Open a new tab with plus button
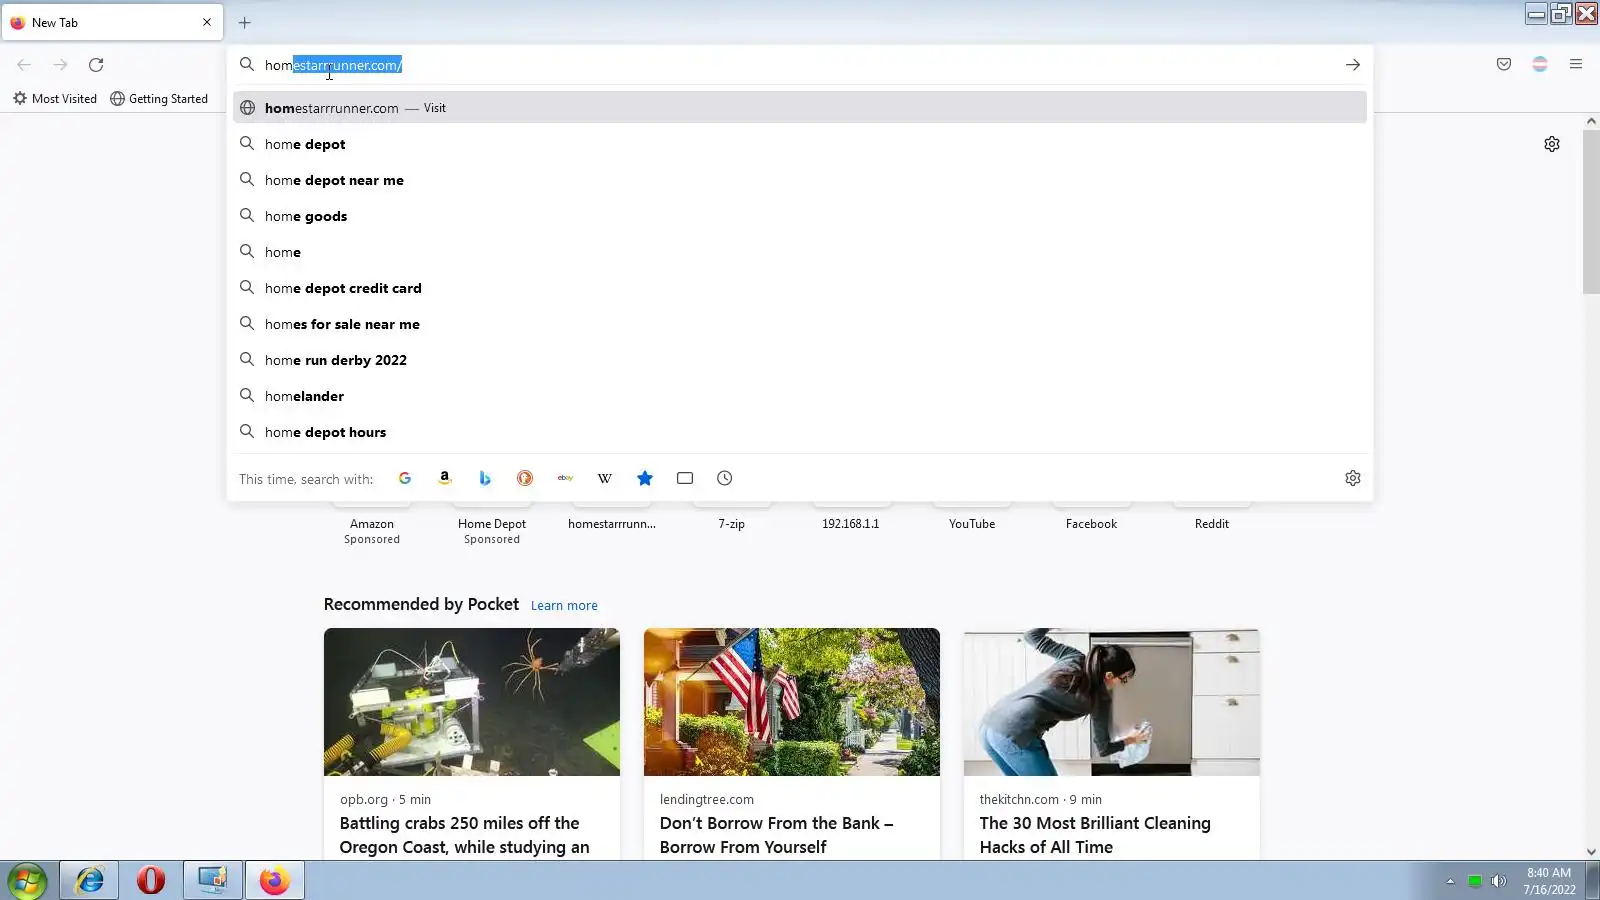The width and height of the screenshot is (1600, 900). pyautogui.click(x=244, y=22)
